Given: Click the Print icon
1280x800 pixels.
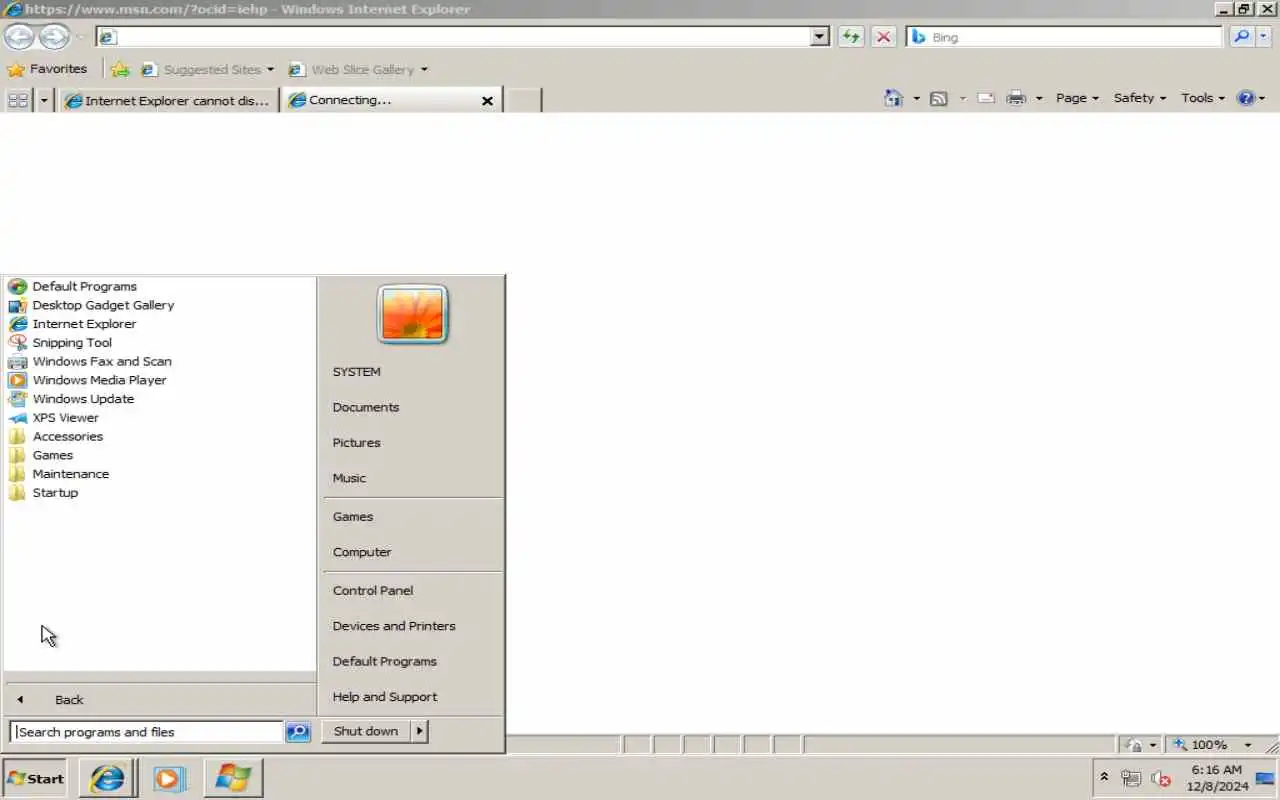Looking at the screenshot, I should (1016, 98).
